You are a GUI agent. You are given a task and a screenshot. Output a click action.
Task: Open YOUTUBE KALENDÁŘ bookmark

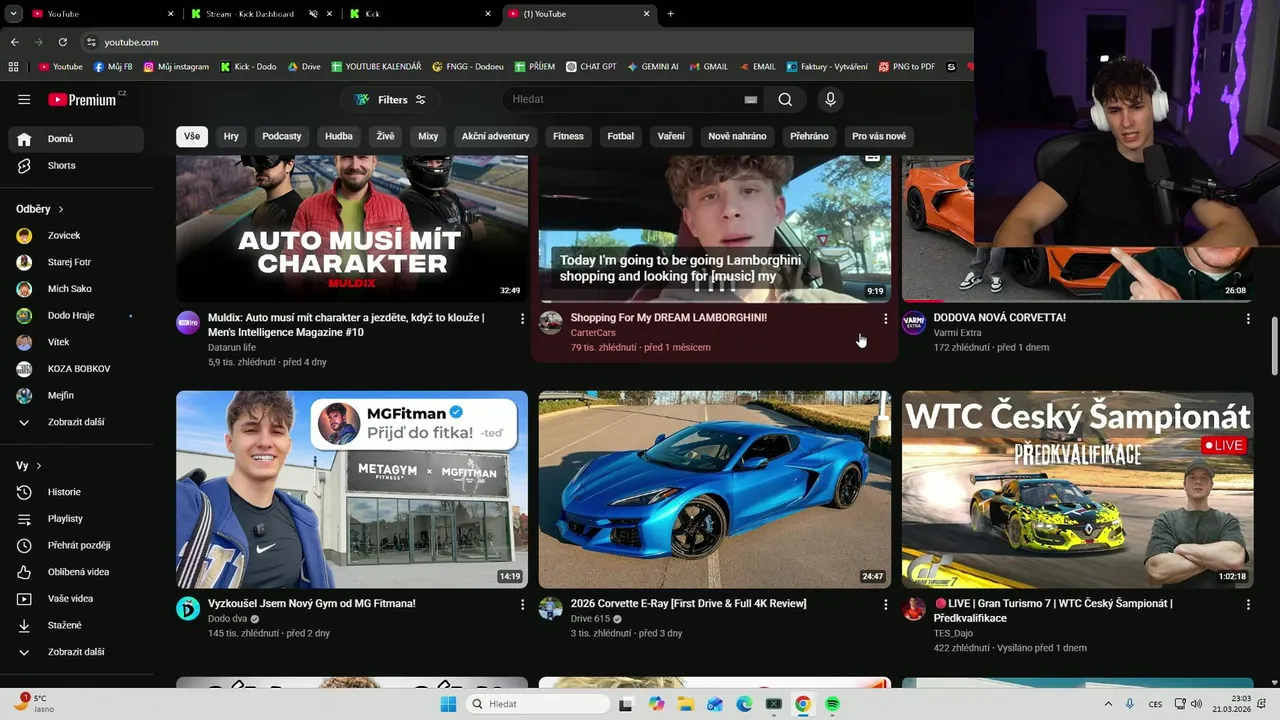[376, 67]
